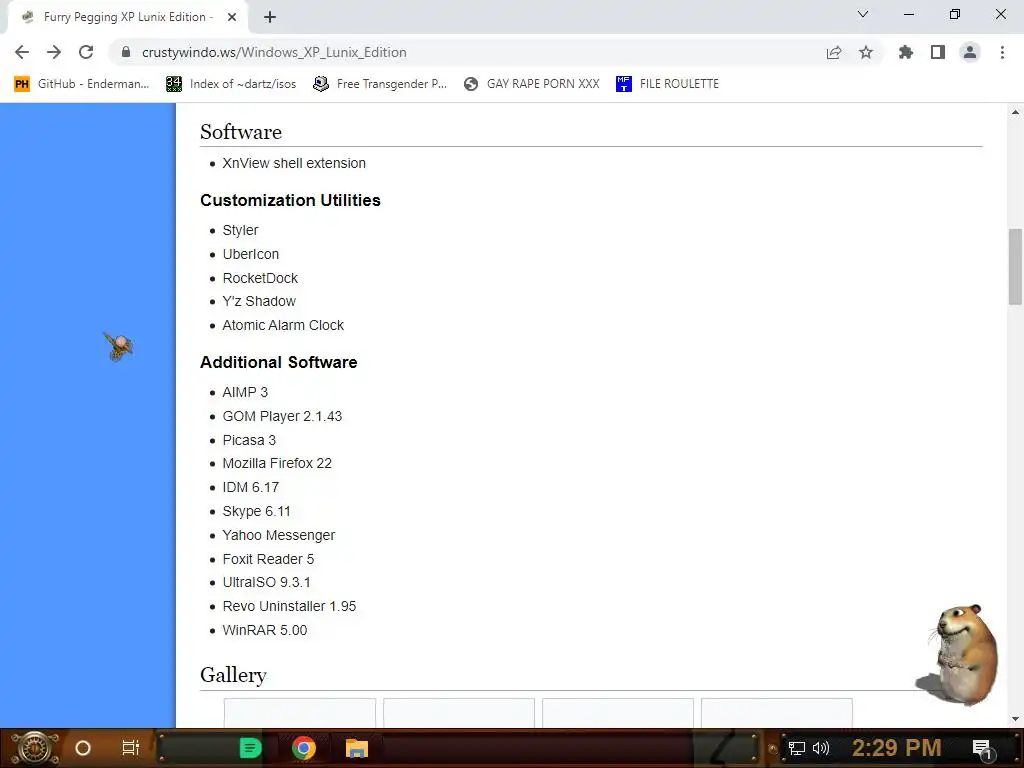Open volume control tray icon

(x=820, y=748)
